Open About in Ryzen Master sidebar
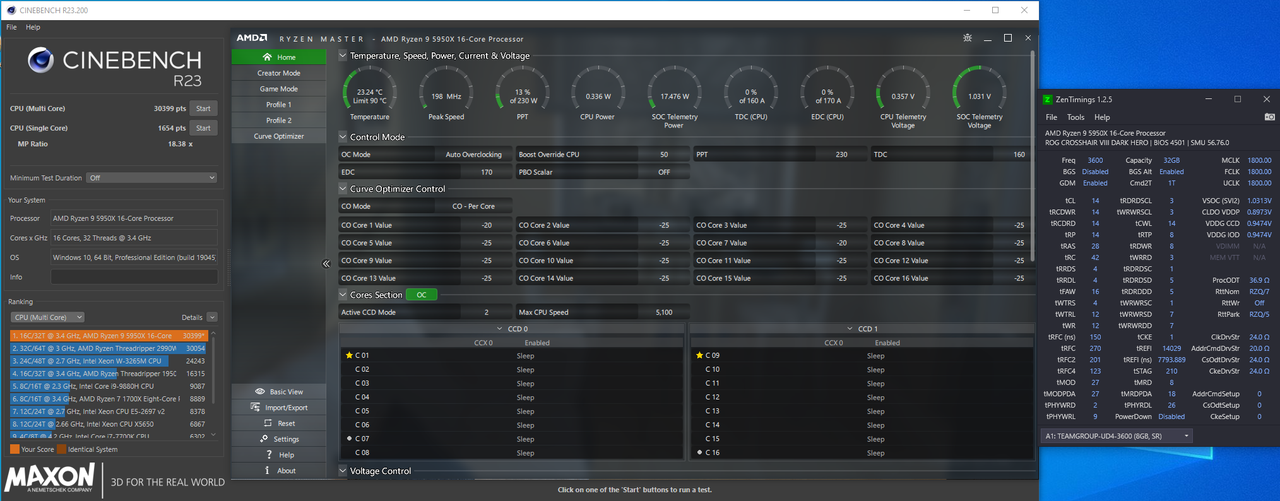Viewport: 1280px width, 501px height. 278,470
